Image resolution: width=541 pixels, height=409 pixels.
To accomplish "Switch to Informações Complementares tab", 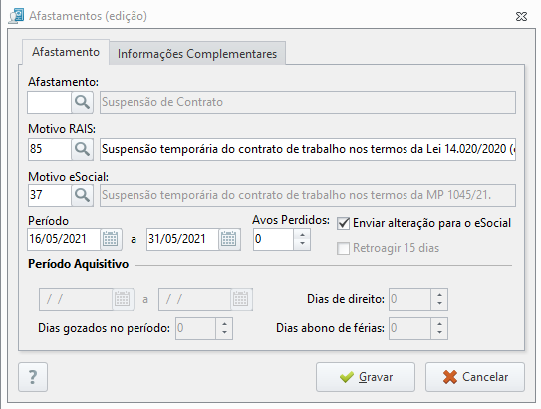I will point(197,54).
